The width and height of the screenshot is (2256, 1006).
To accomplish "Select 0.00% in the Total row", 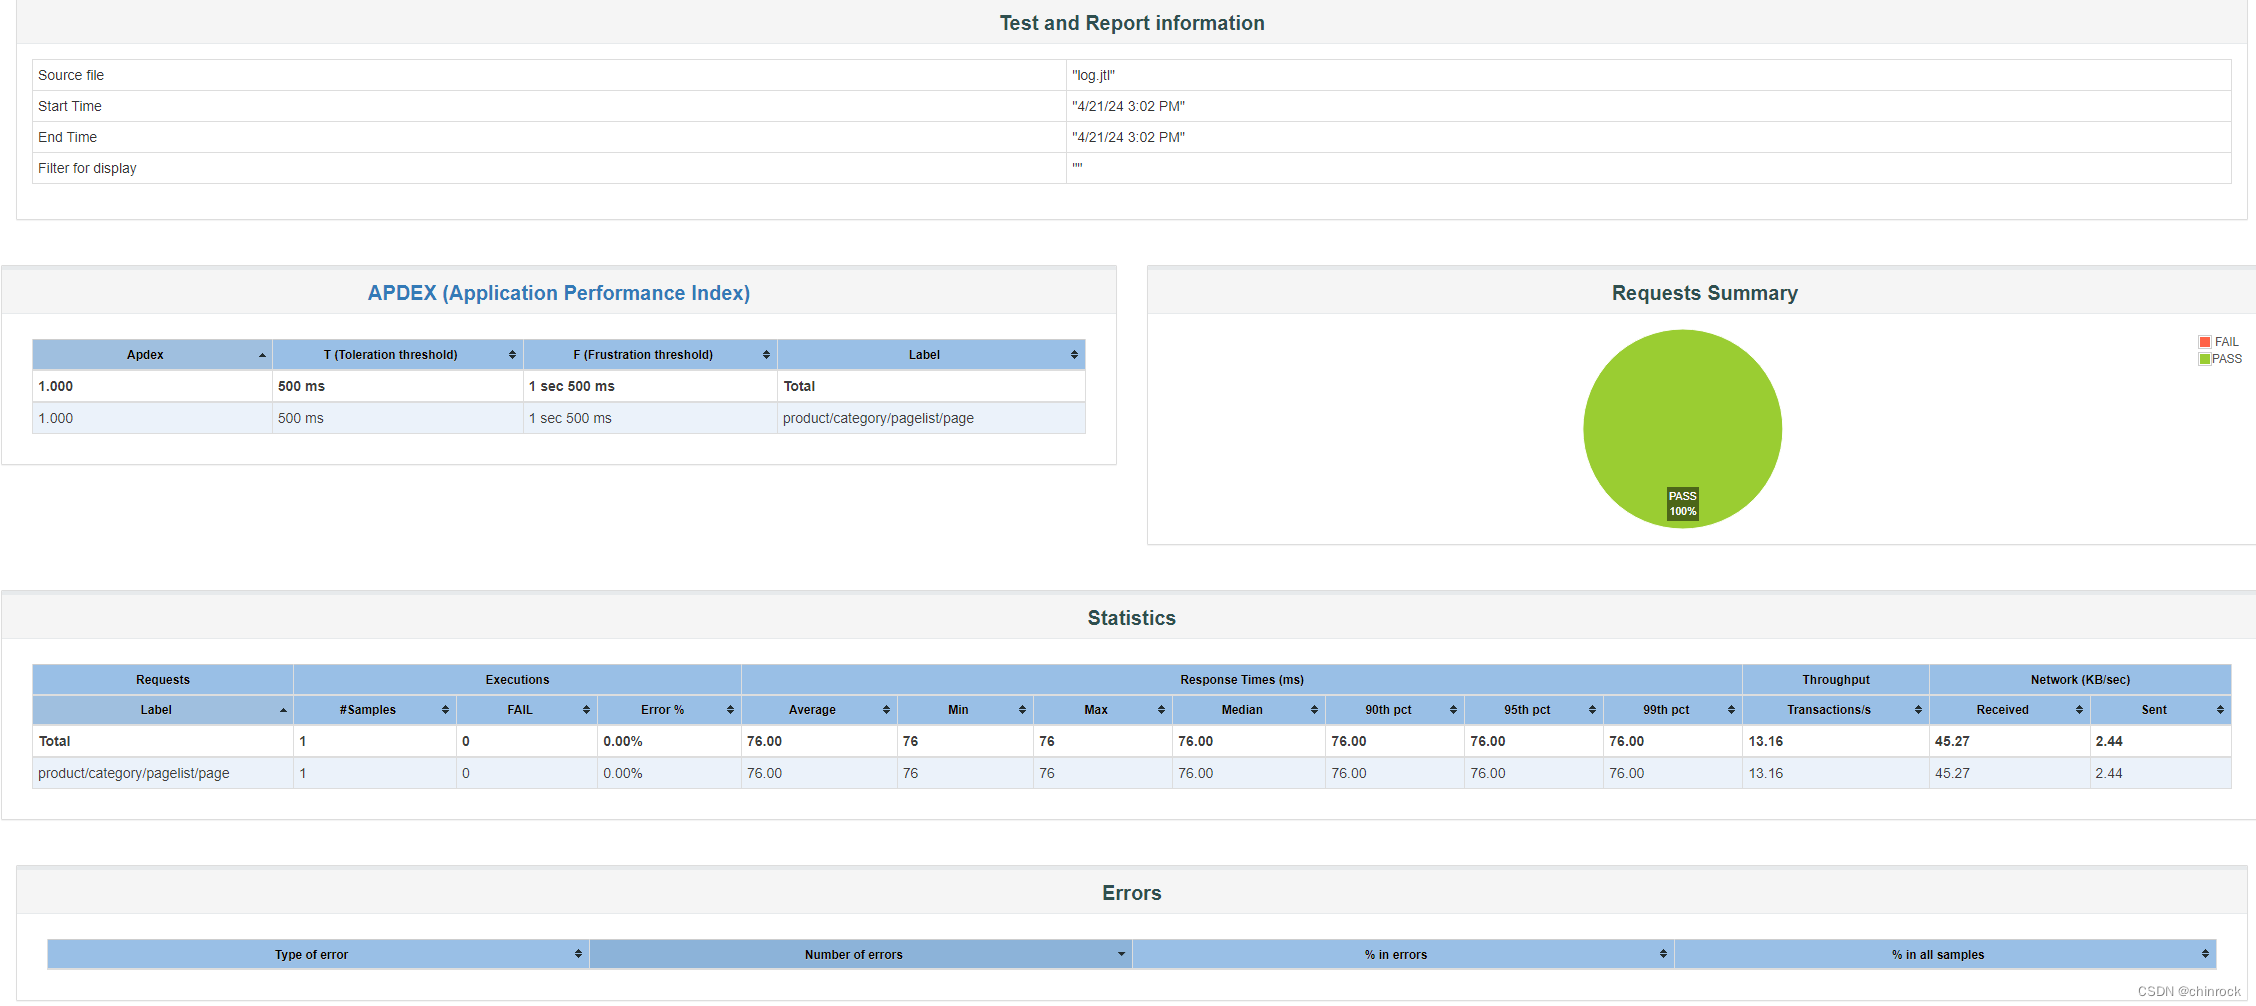I will click(x=623, y=741).
